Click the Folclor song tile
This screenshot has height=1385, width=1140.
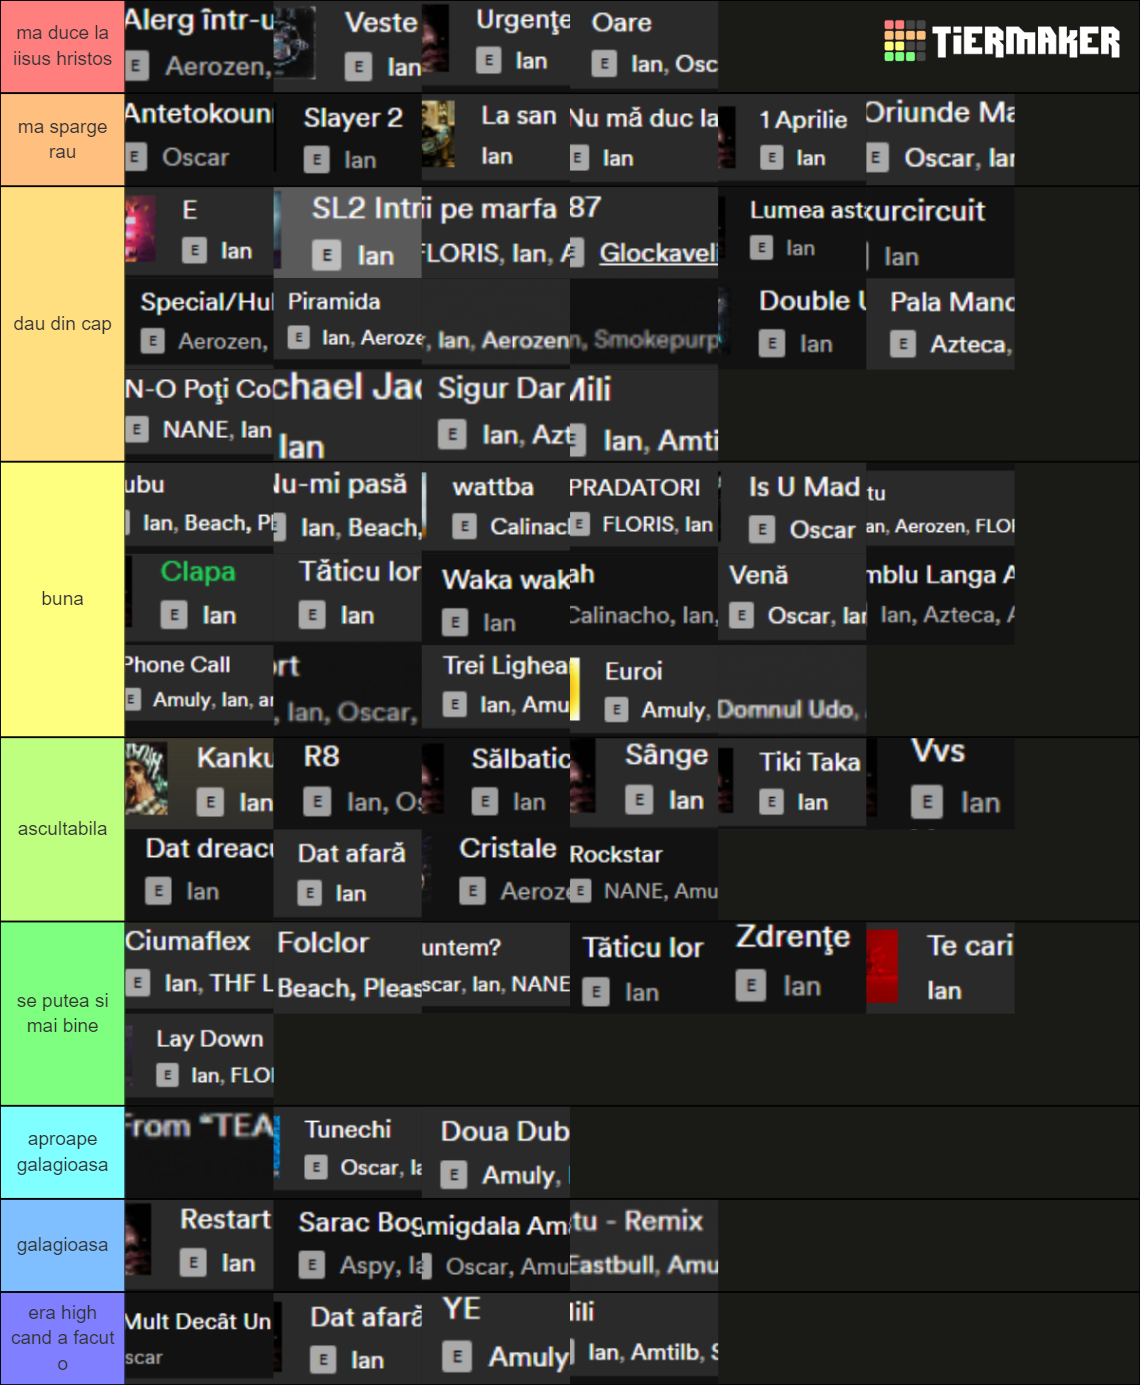click(x=347, y=968)
